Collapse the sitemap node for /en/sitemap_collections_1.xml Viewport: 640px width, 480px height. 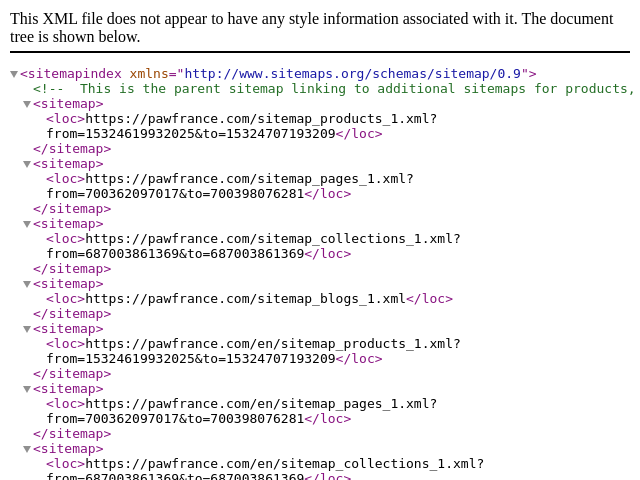point(27,449)
